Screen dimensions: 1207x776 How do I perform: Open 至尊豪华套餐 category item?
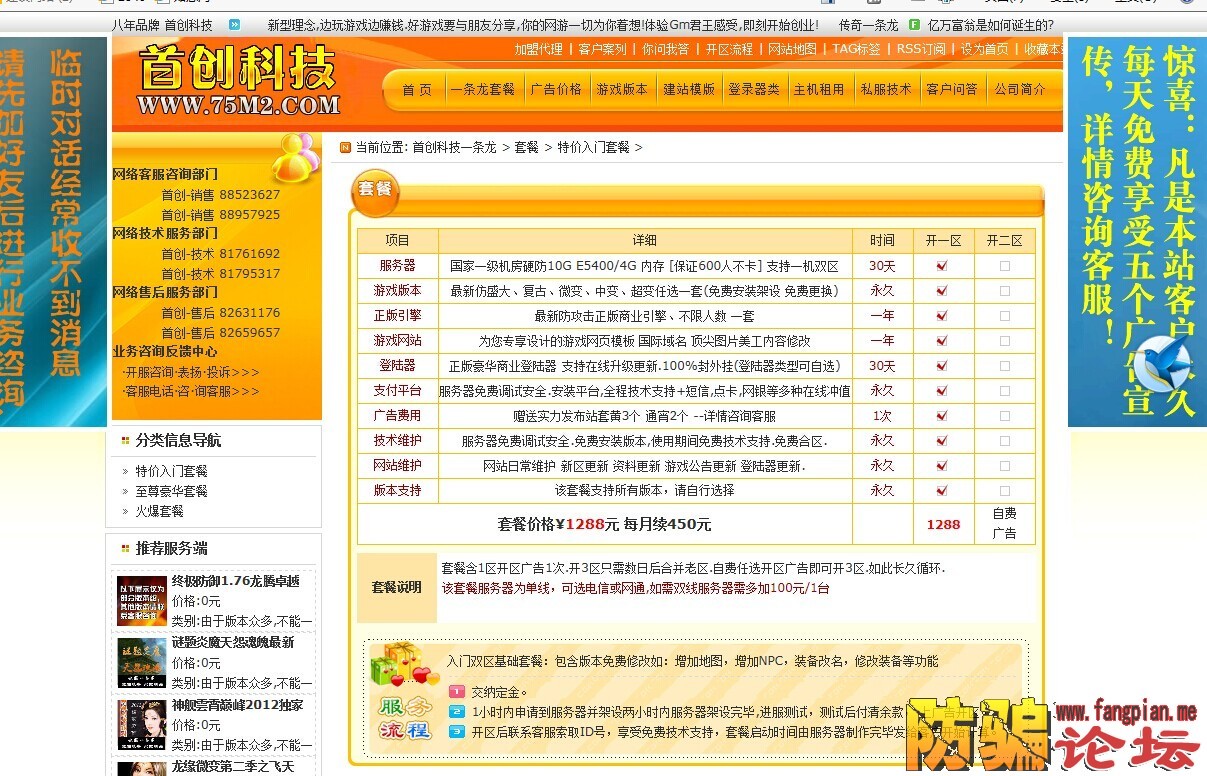click(172, 491)
